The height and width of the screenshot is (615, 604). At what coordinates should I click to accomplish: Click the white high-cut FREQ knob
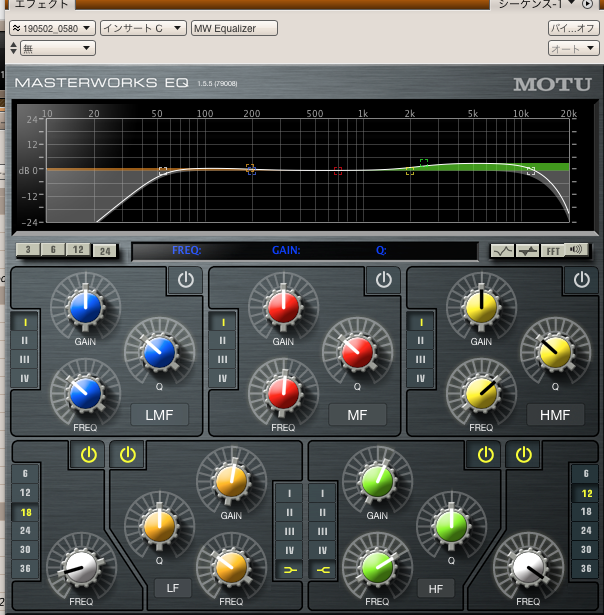coord(528,568)
